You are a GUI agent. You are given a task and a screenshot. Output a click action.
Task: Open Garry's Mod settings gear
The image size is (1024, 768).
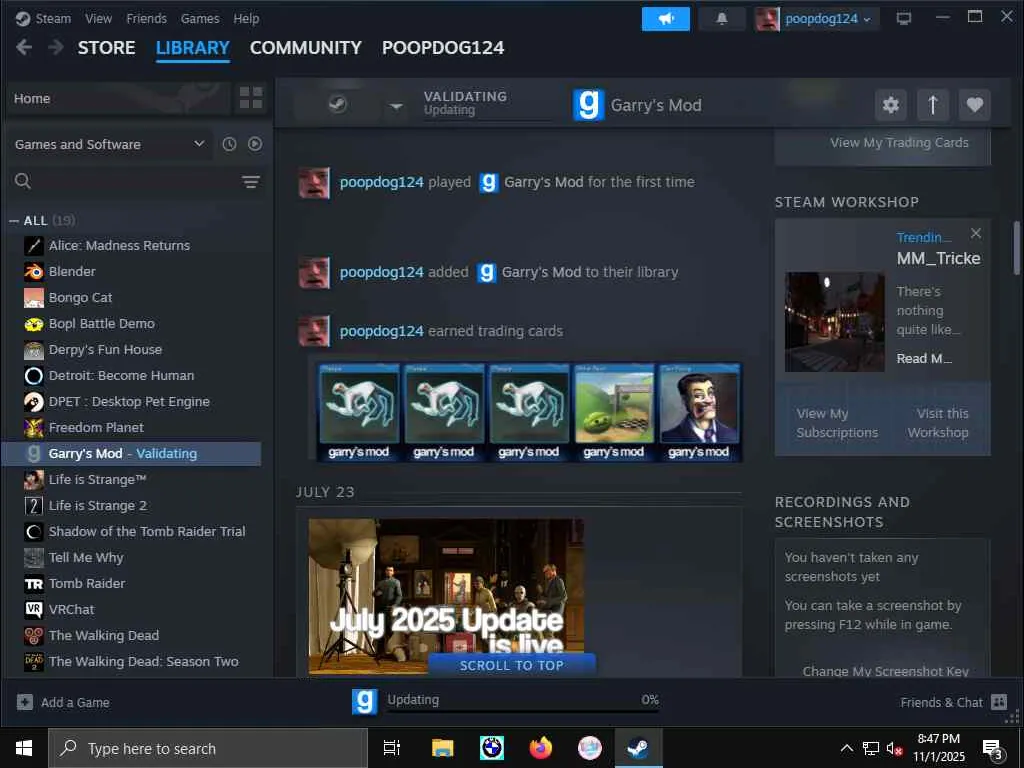[x=890, y=105]
